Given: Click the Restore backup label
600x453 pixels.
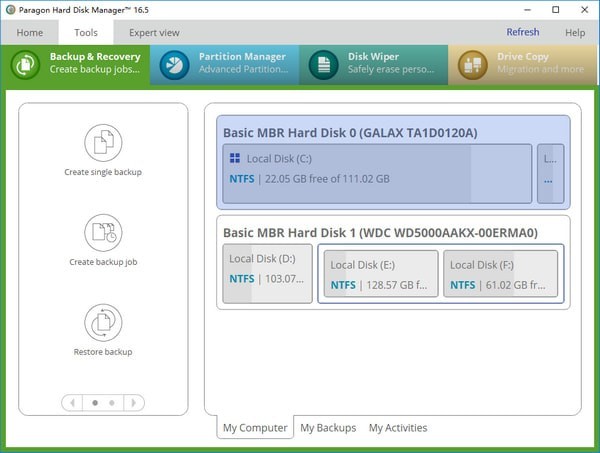Looking at the screenshot, I should (x=103, y=352).
